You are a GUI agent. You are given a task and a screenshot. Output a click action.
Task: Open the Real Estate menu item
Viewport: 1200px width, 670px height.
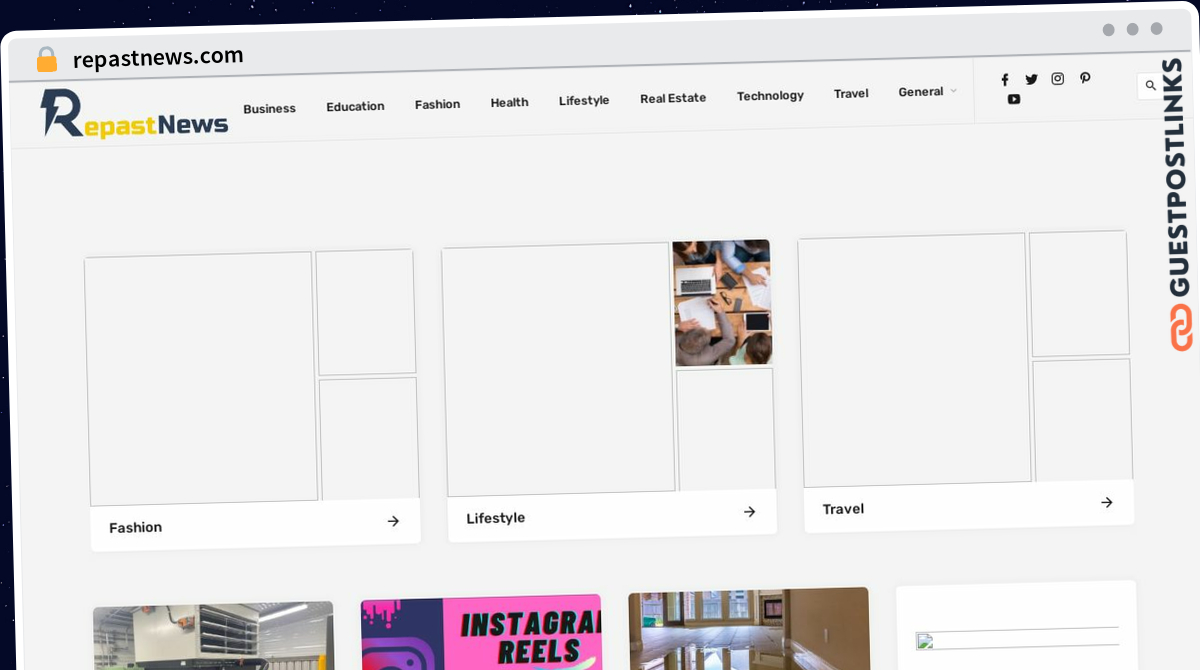tap(673, 98)
